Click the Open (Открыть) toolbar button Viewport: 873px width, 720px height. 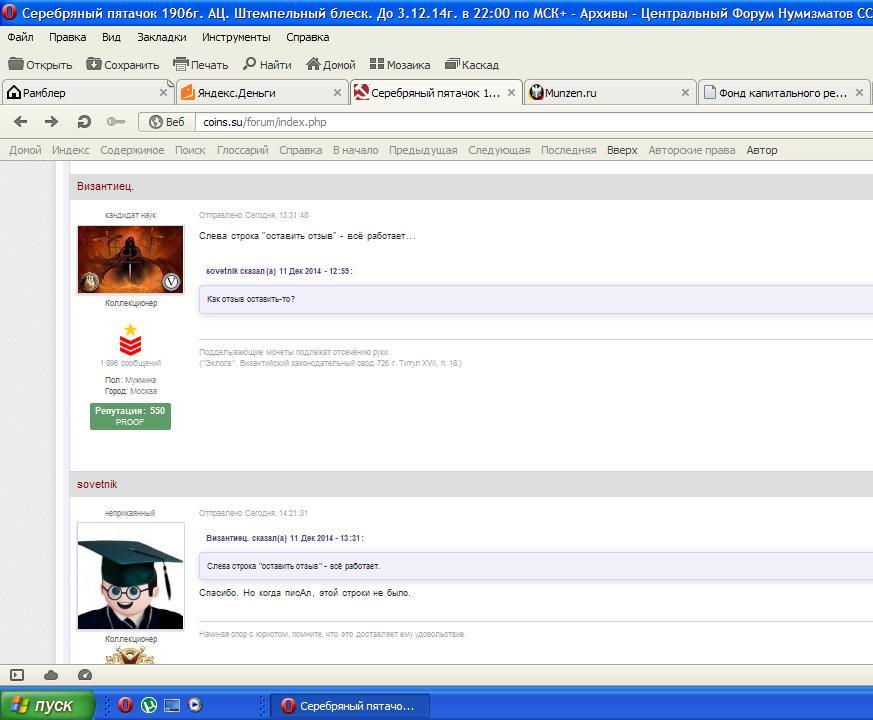40,65
